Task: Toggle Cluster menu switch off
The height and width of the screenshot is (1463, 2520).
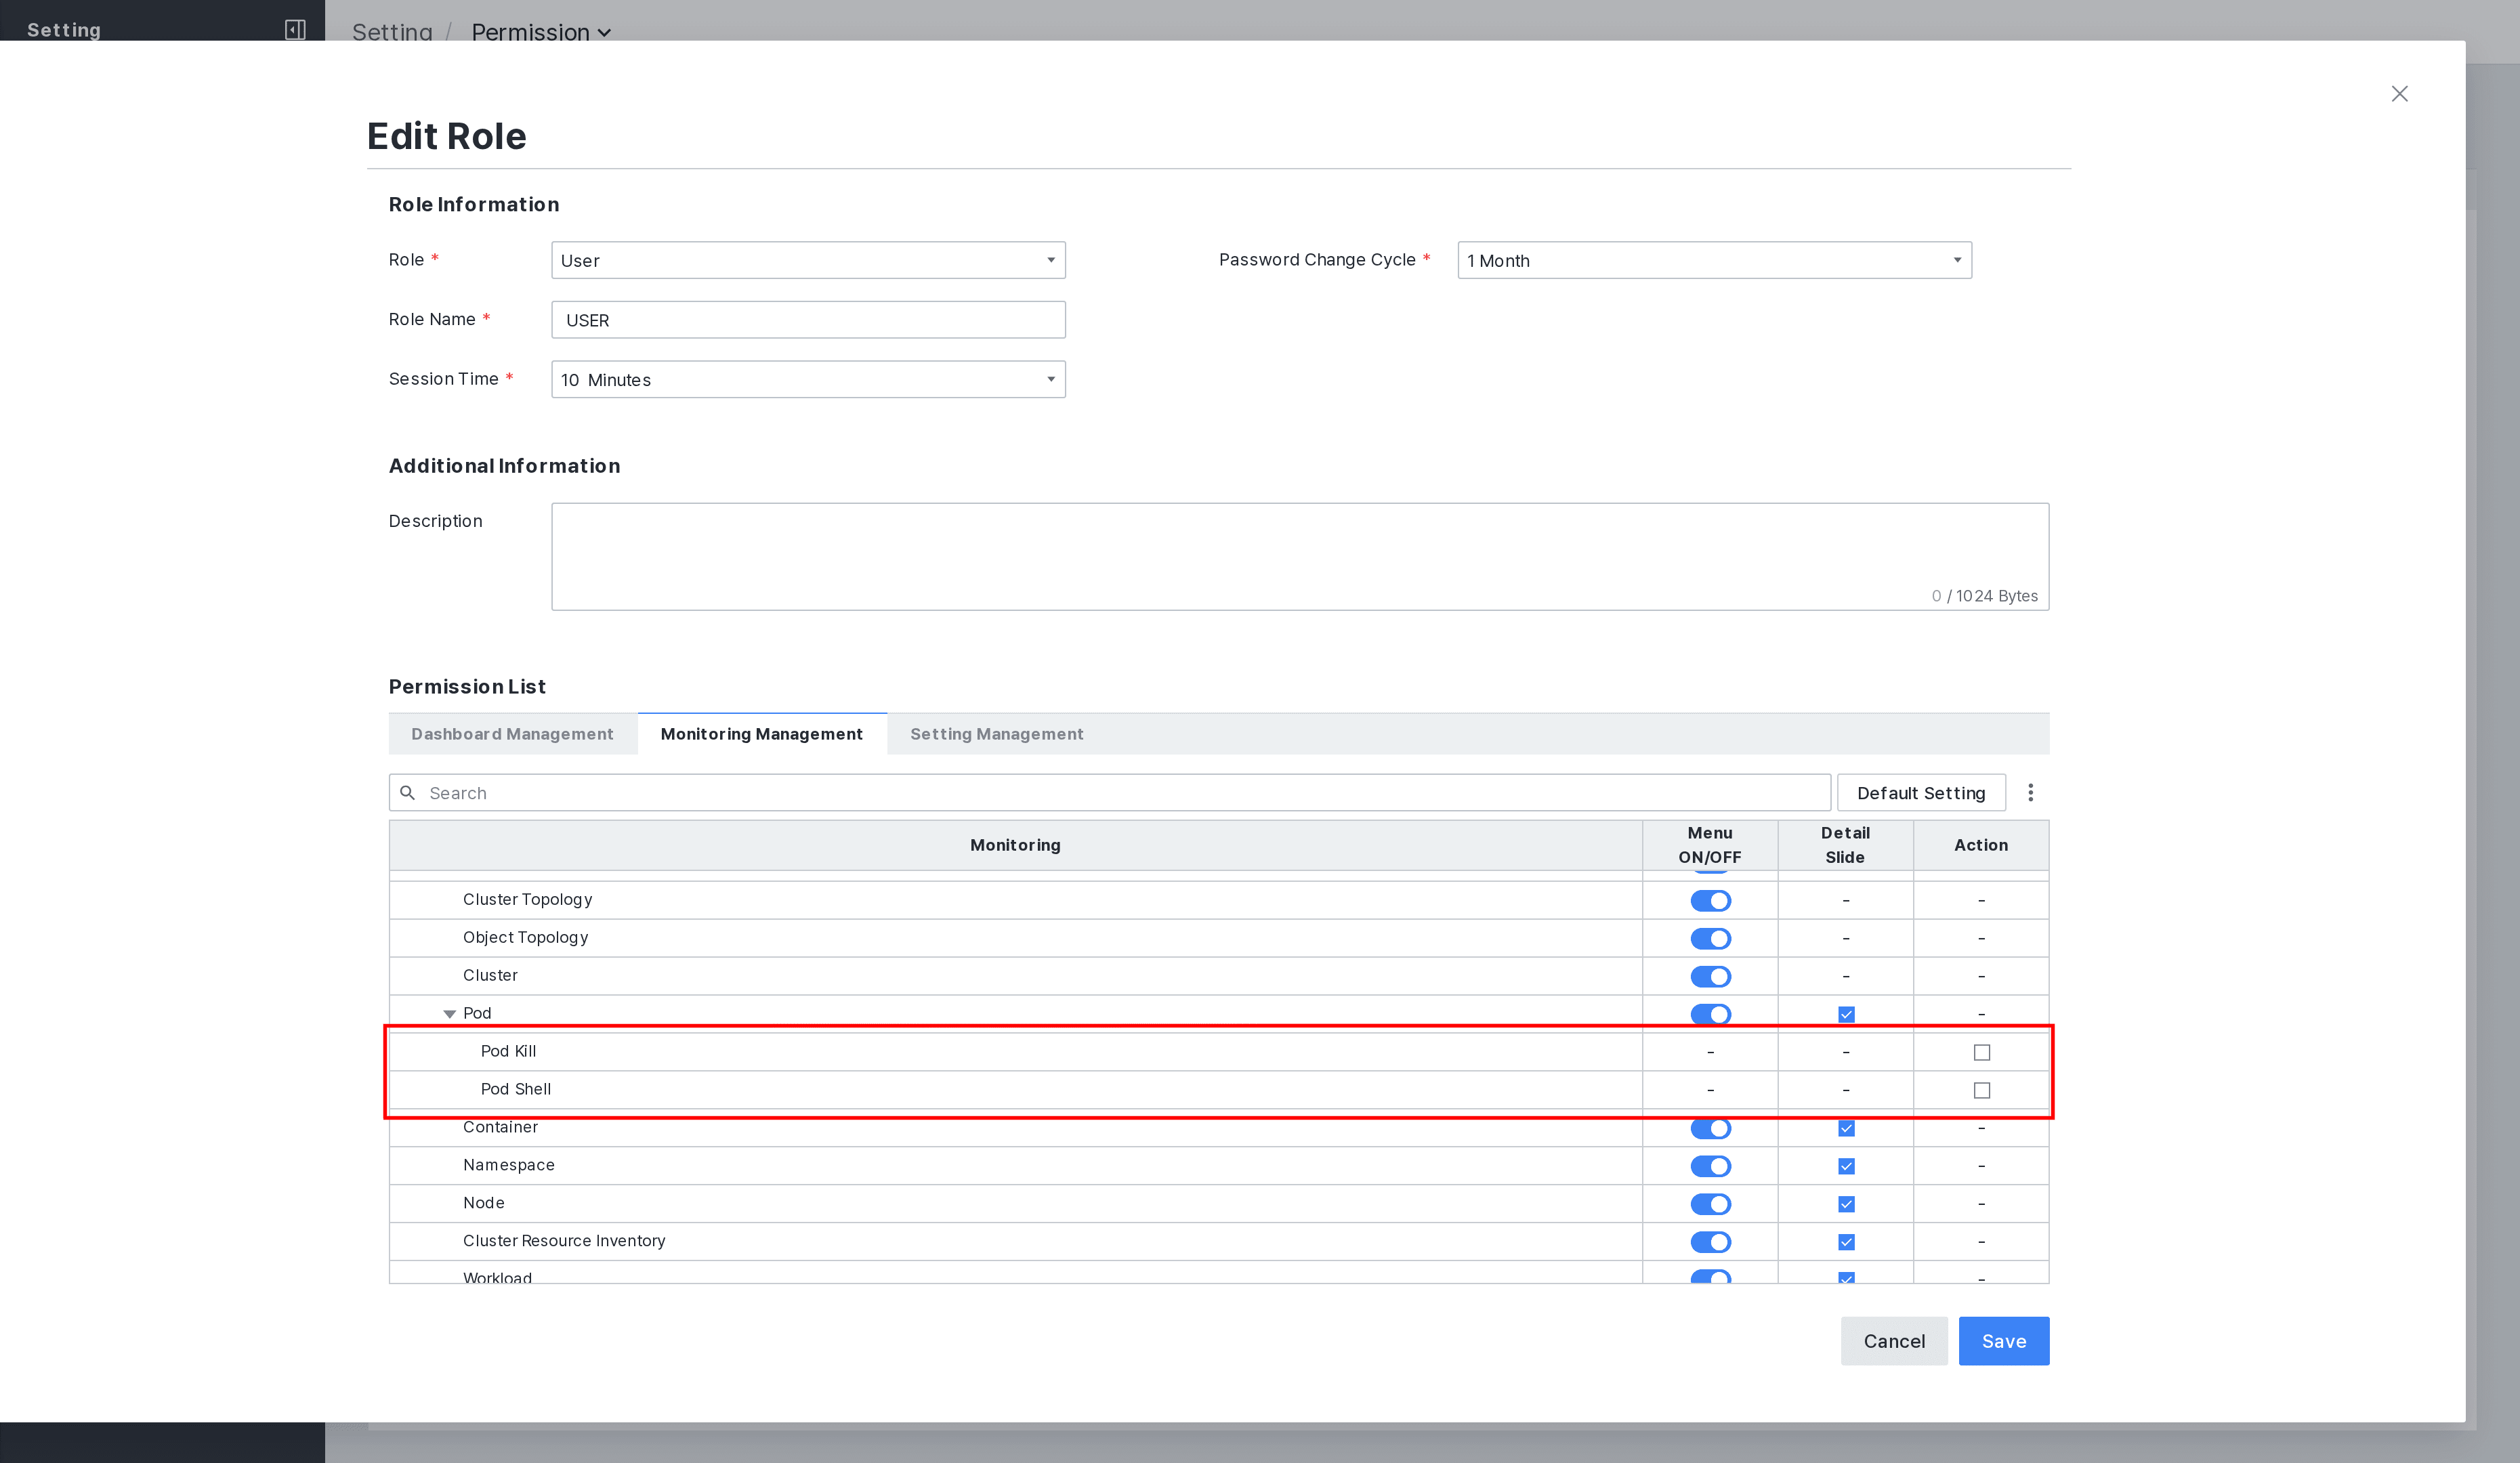Action: [x=1711, y=977]
